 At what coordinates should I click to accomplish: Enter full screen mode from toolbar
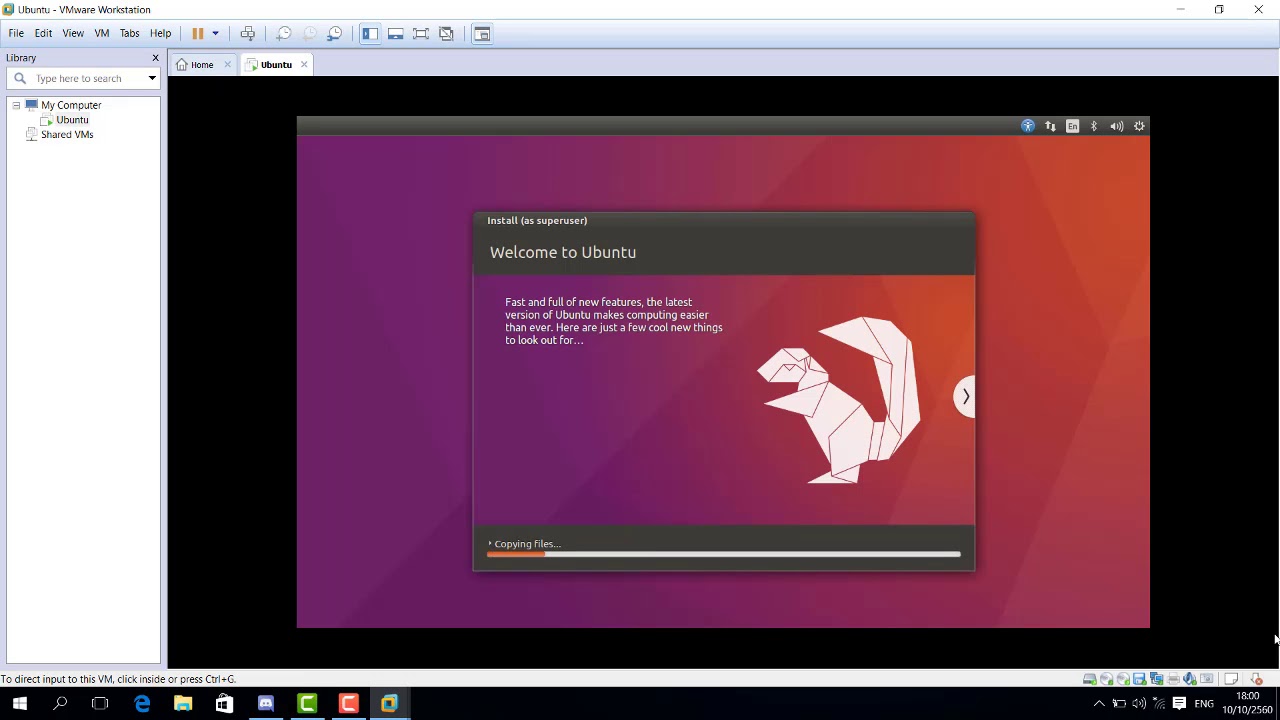pyautogui.click(x=421, y=33)
